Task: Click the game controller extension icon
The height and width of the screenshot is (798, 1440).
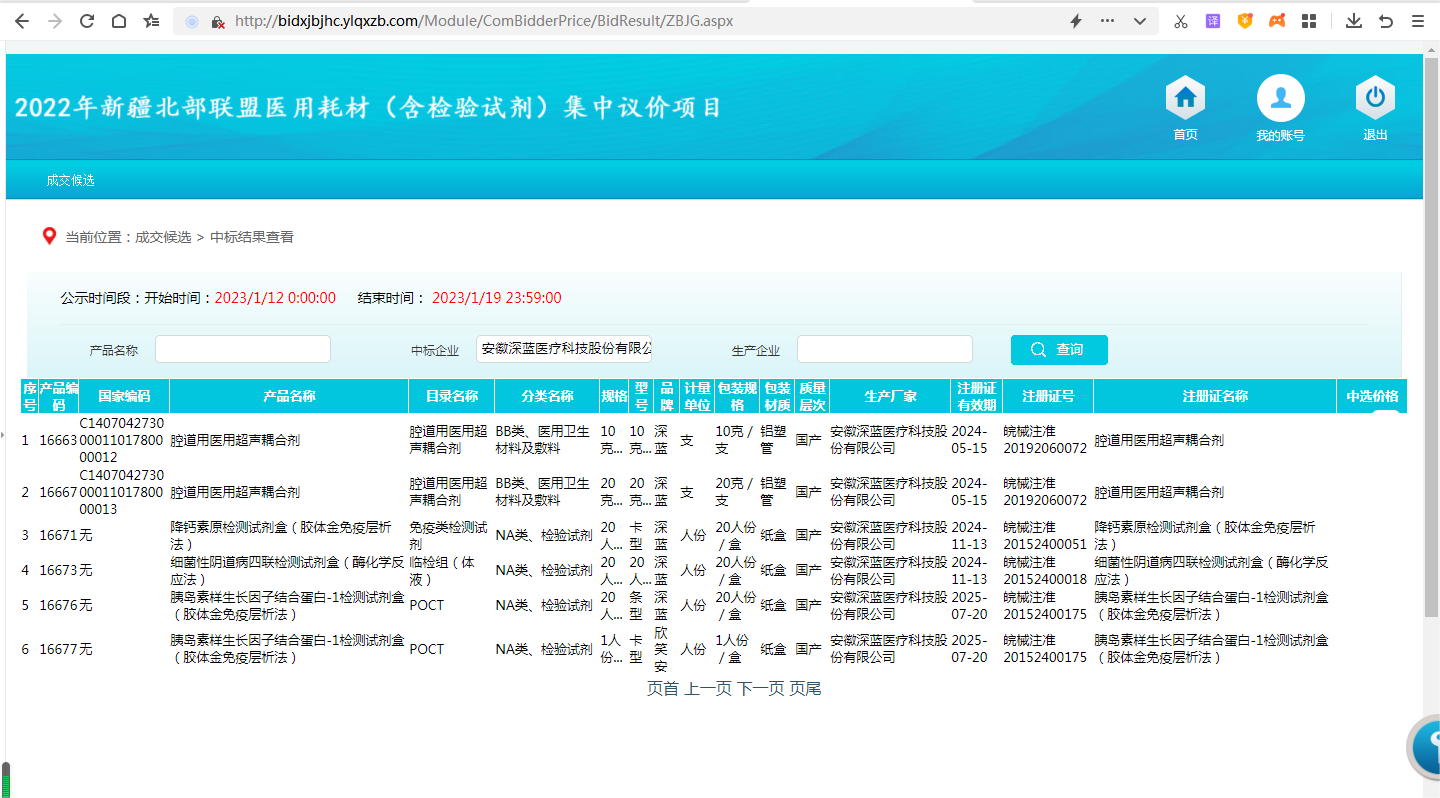Action: [x=1276, y=20]
